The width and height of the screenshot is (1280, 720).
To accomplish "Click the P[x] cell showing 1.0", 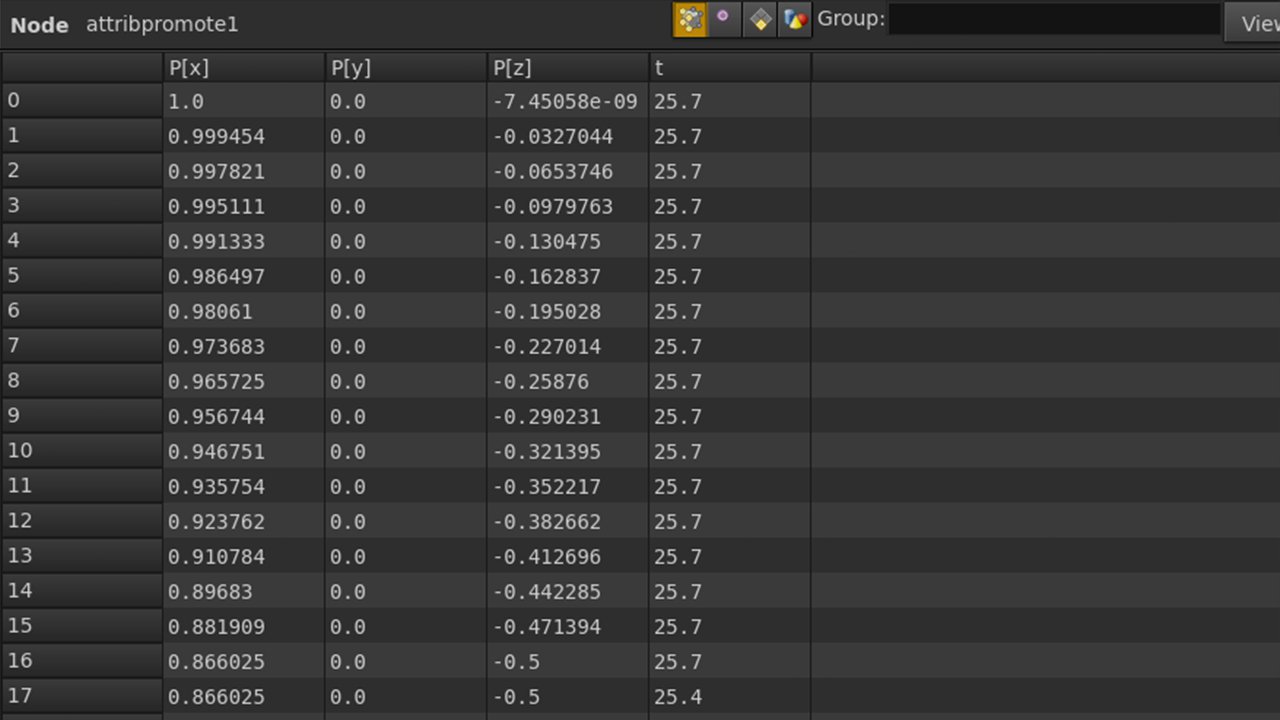I will coord(185,102).
